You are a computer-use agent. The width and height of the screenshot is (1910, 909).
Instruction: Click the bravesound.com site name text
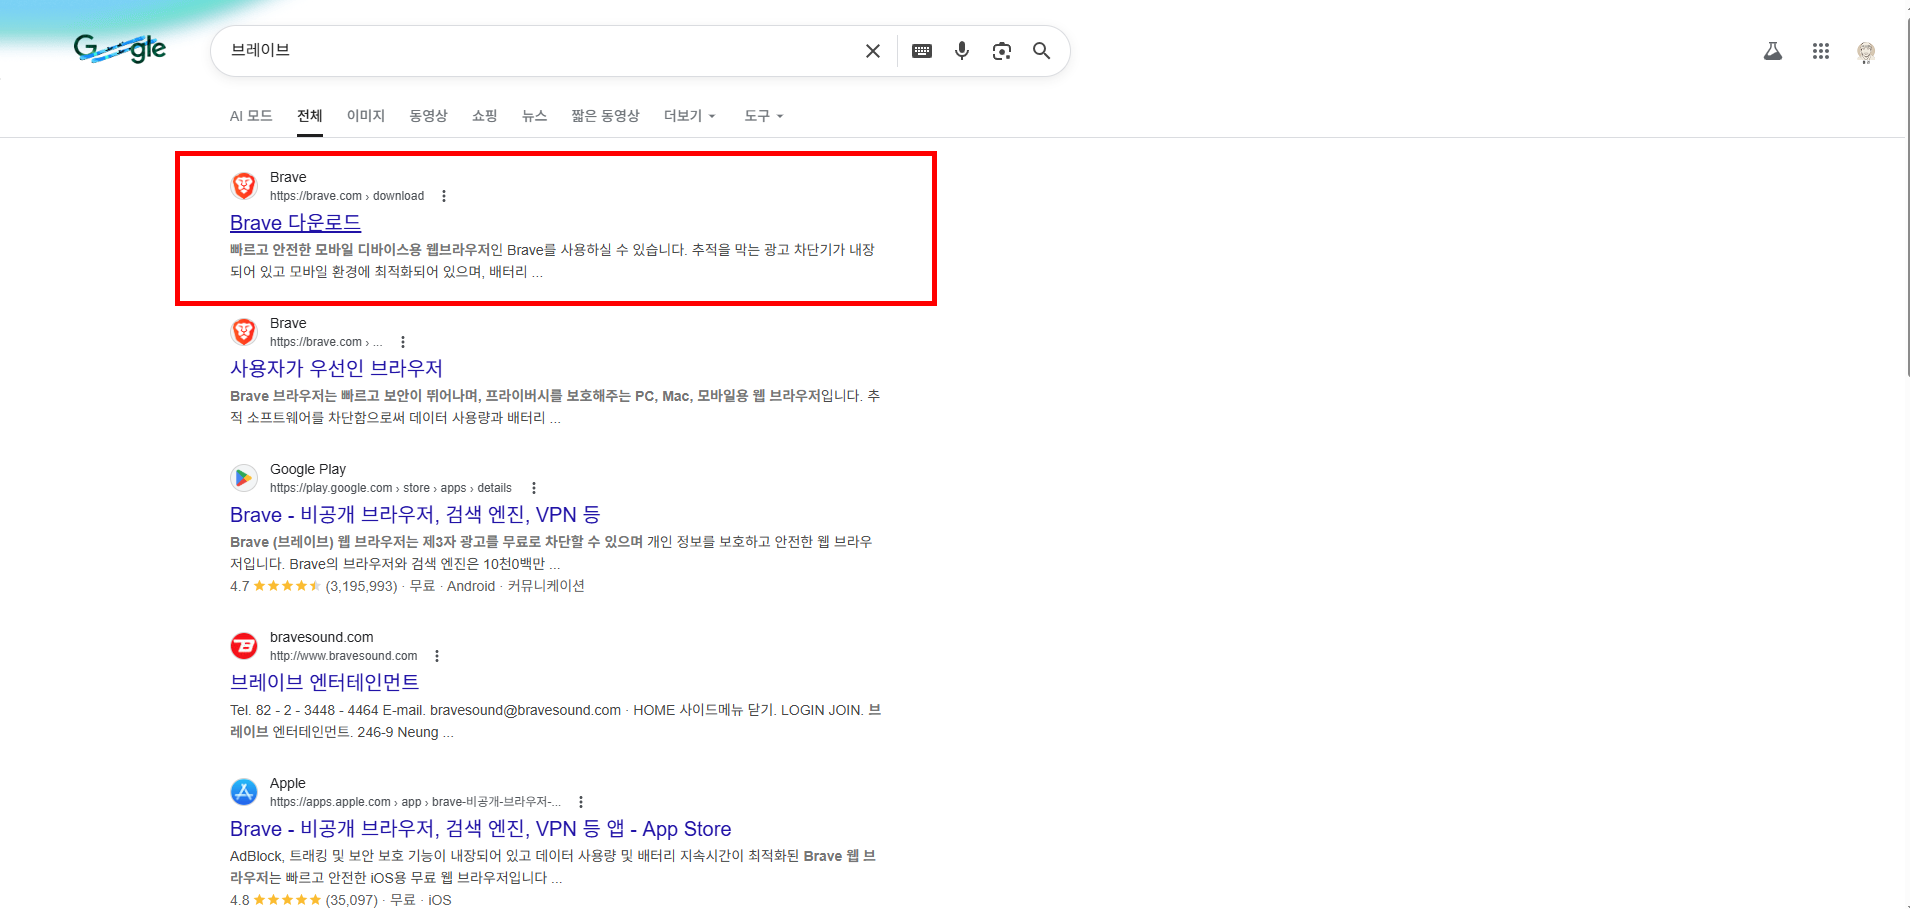(322, 637)
